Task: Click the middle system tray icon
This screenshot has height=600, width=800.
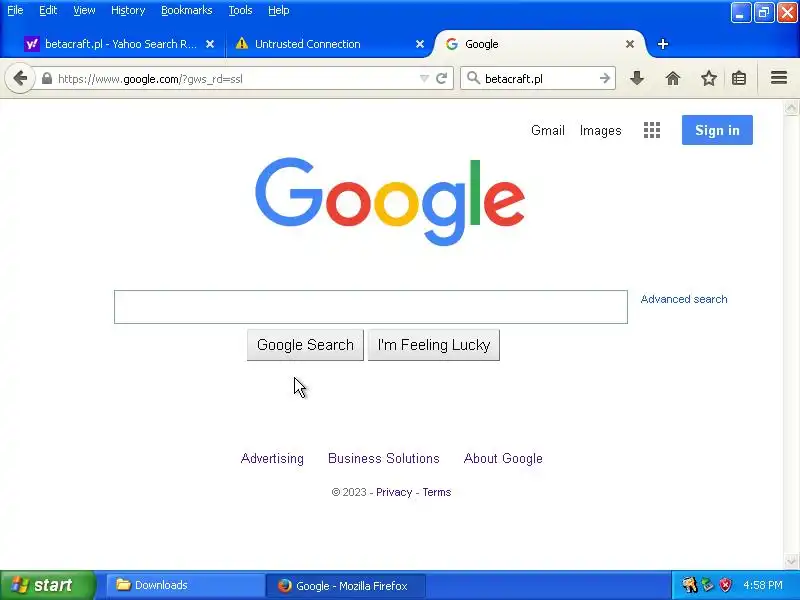Action: [x=707, y=585]
